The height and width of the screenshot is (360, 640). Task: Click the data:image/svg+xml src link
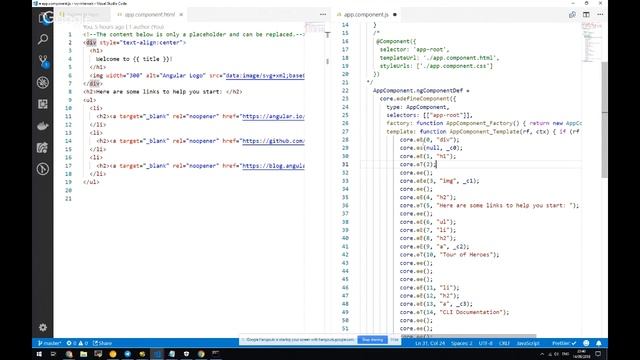(265, 76)
